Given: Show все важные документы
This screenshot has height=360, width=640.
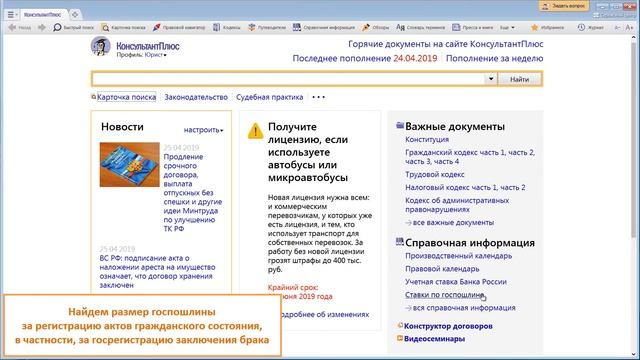Looking at the screenshot, I should point(453,222).
